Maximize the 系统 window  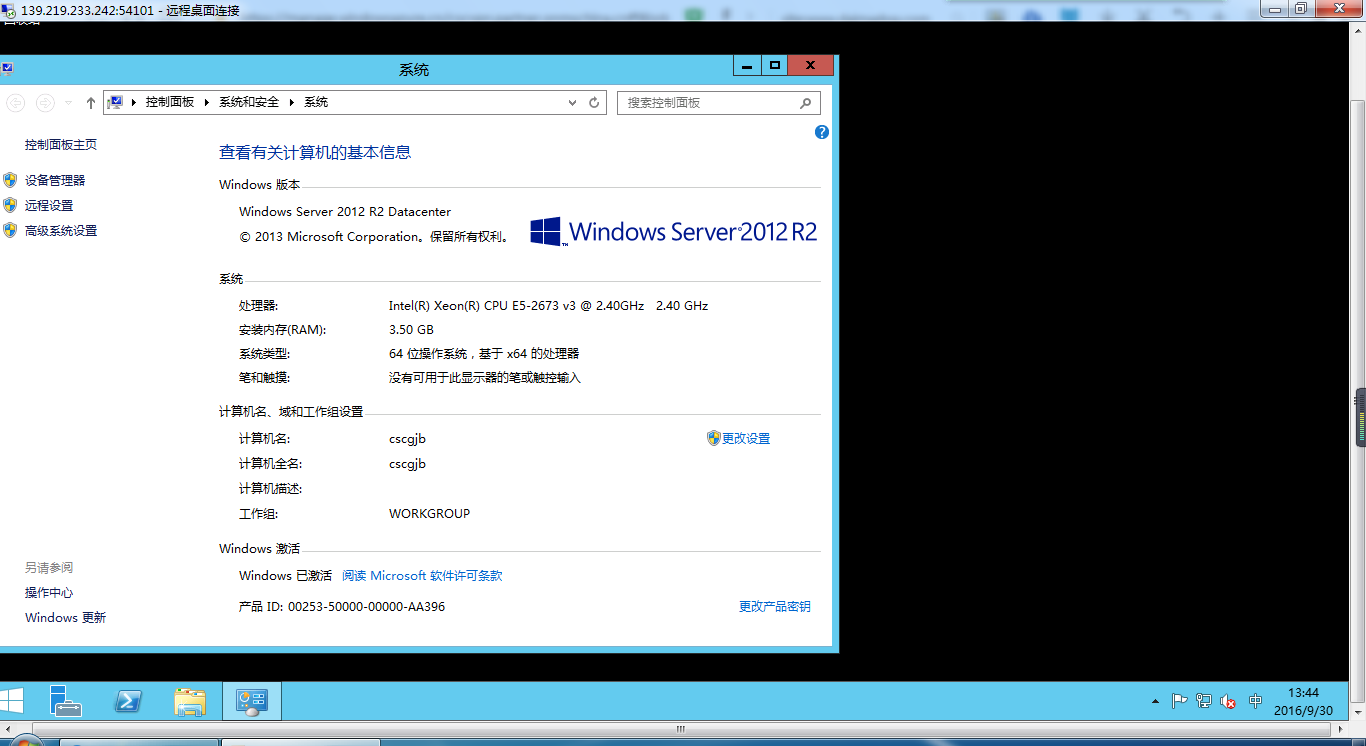[774, 65]
